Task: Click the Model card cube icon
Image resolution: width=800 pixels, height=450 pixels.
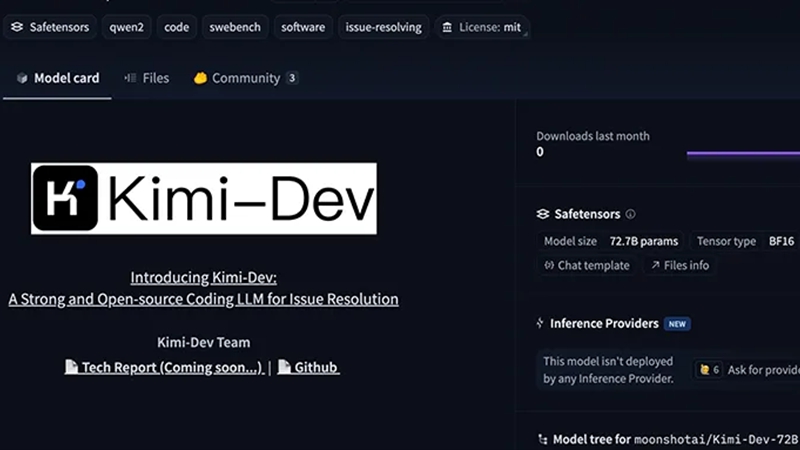Action: click(x=22, y=78)
